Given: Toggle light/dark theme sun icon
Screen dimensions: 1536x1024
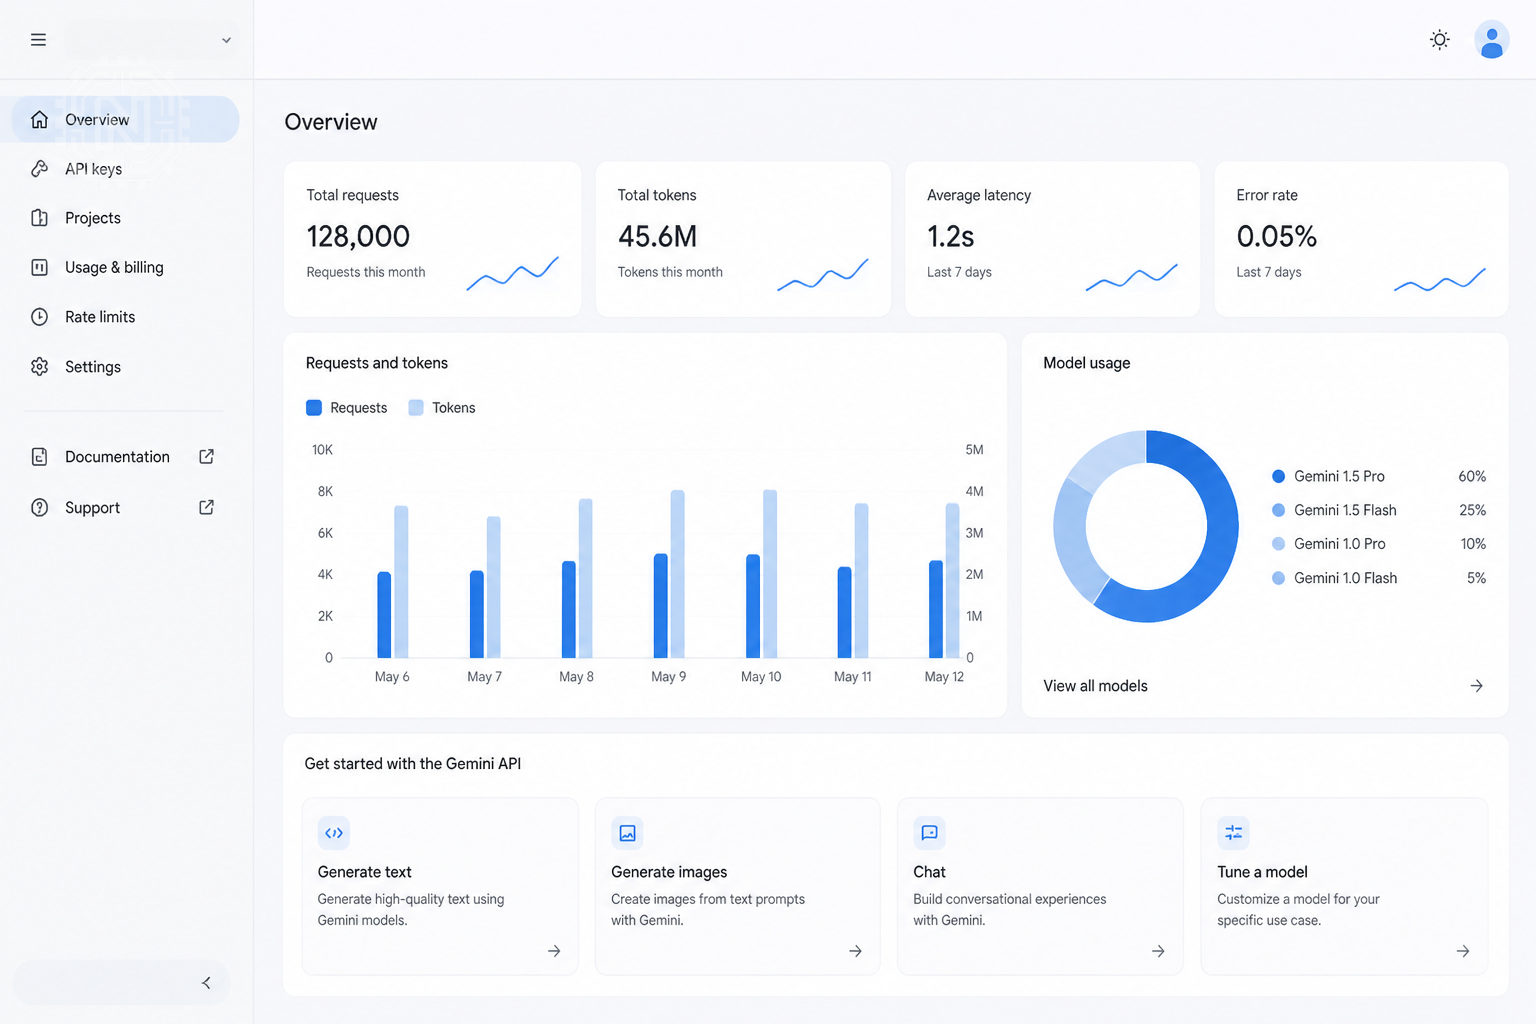Looking at the screenshot, I should tap(1439, 40).
